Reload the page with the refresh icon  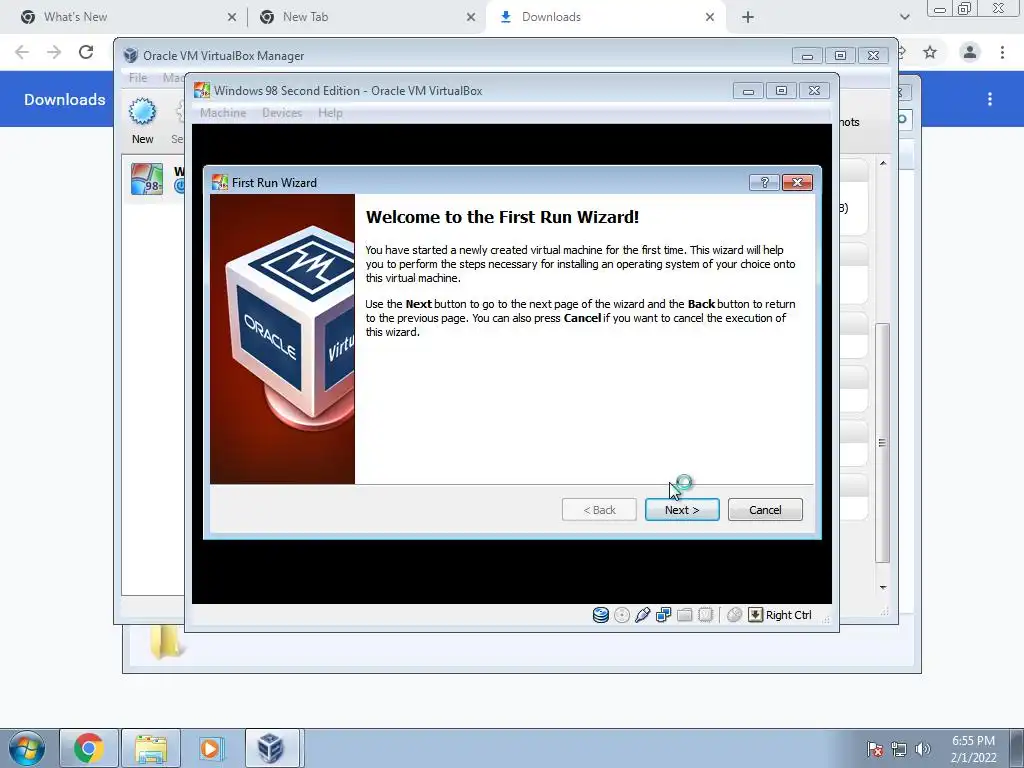click(86, 52)
